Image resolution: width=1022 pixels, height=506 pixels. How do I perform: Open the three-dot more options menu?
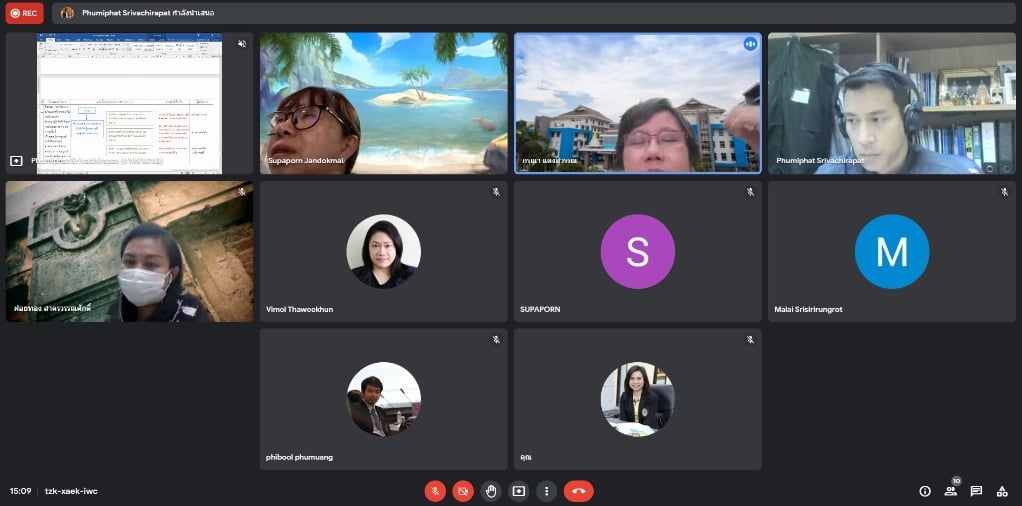[x=546, y=491]
